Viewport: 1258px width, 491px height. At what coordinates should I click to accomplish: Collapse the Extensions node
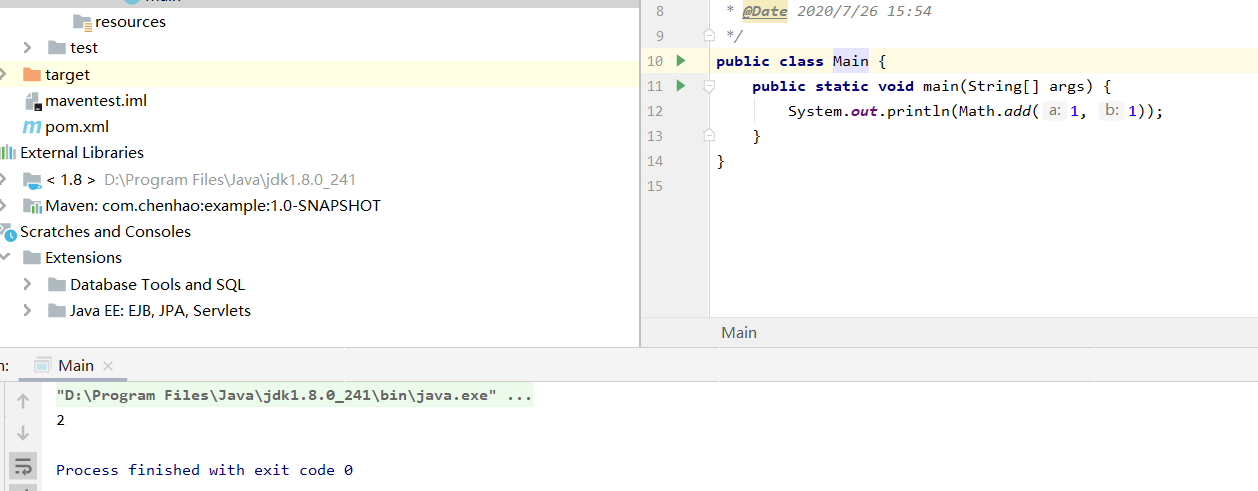coord(4,258)
